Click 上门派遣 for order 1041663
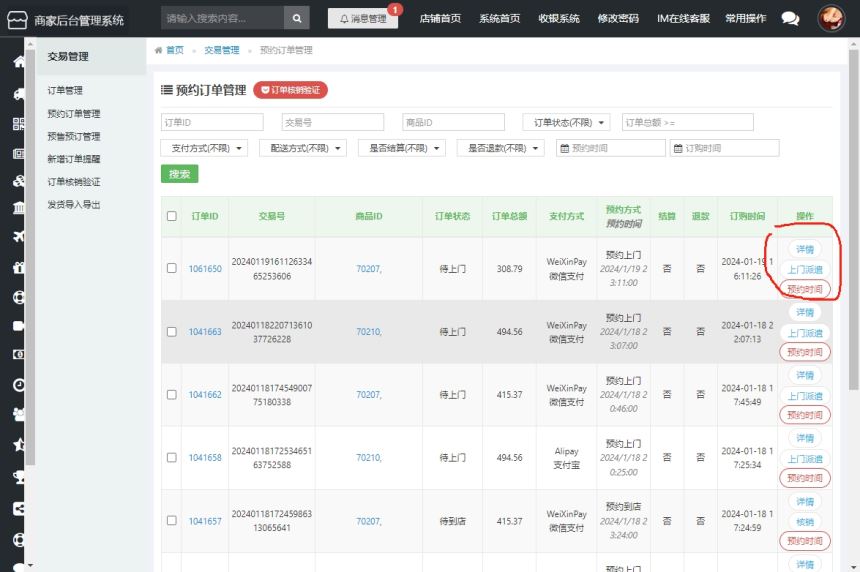Image resolution: width=860 pixels, height=572 pixels. pyautogui.click(x=805, y=333)
